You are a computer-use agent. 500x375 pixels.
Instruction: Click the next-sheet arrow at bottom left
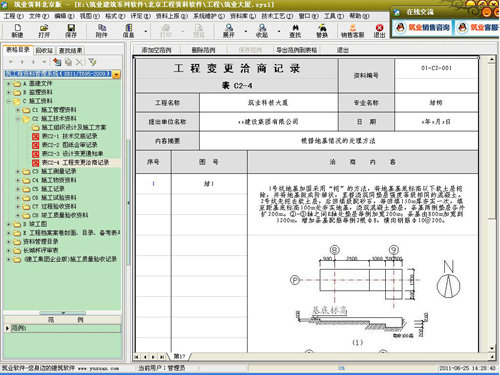point(153,357)
